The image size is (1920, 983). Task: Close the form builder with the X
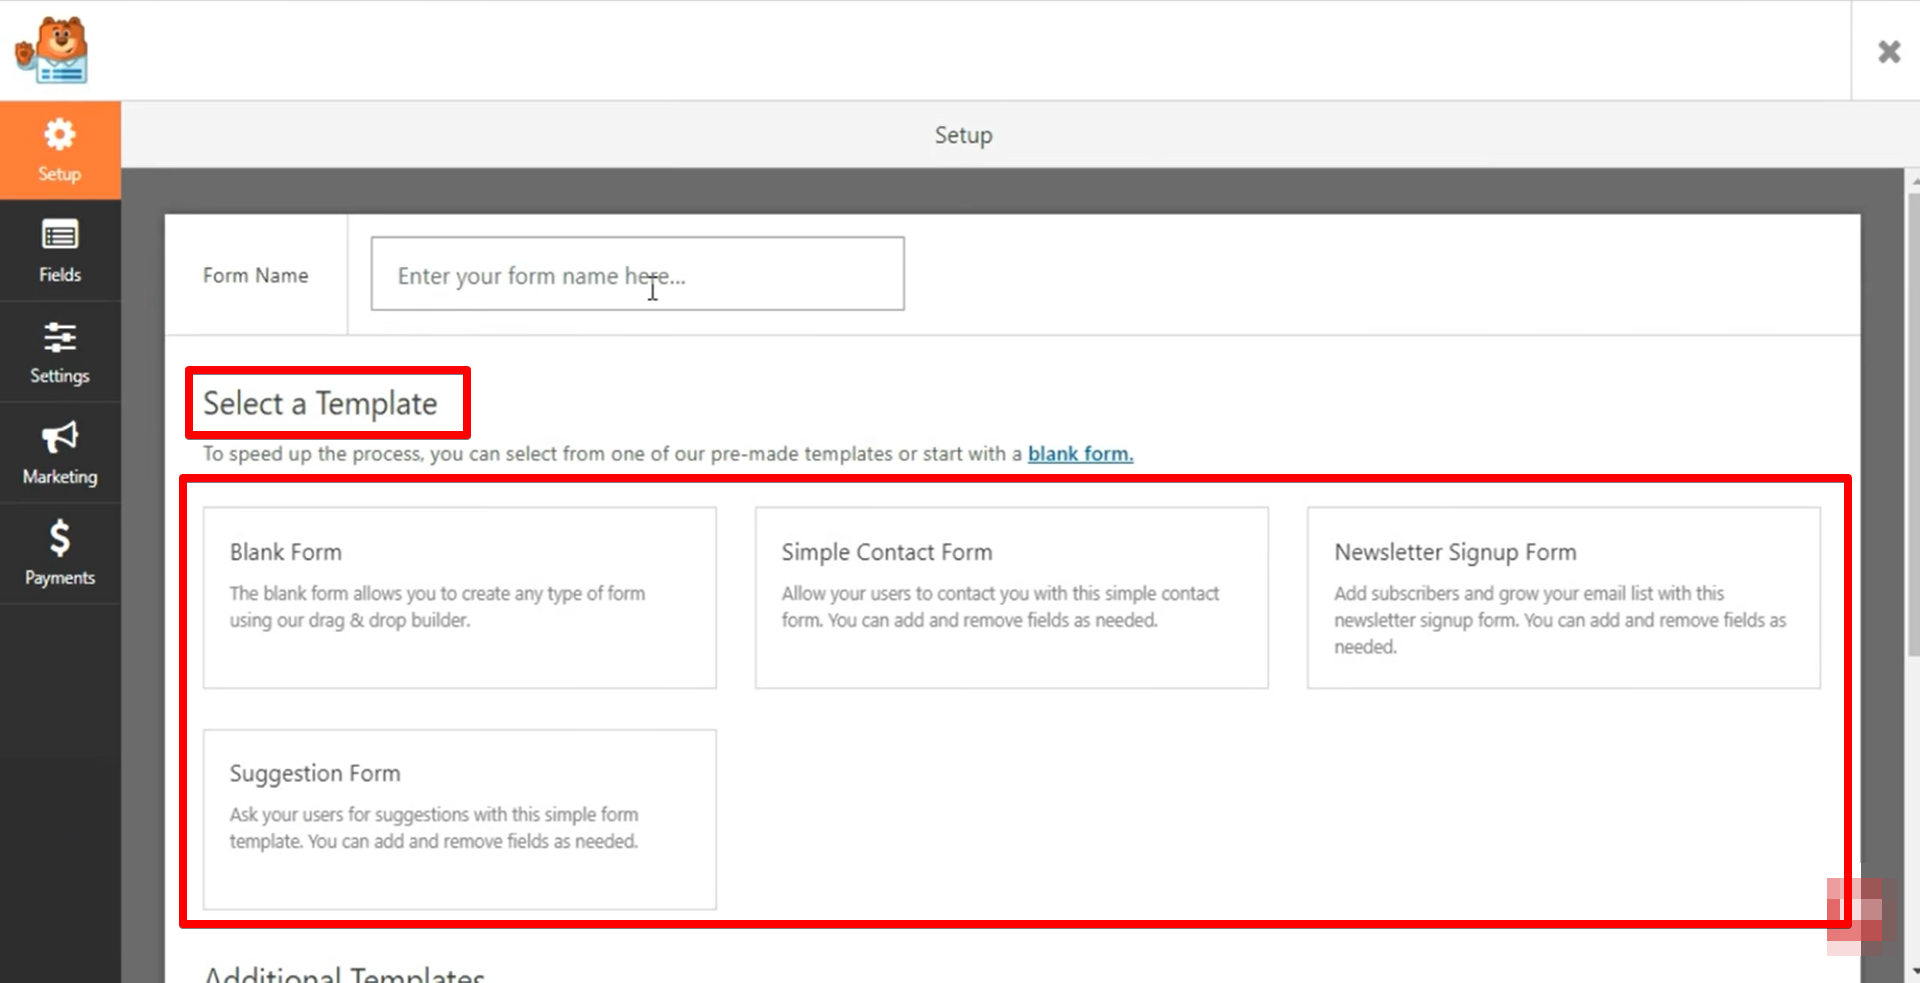tap(1888, 52)
